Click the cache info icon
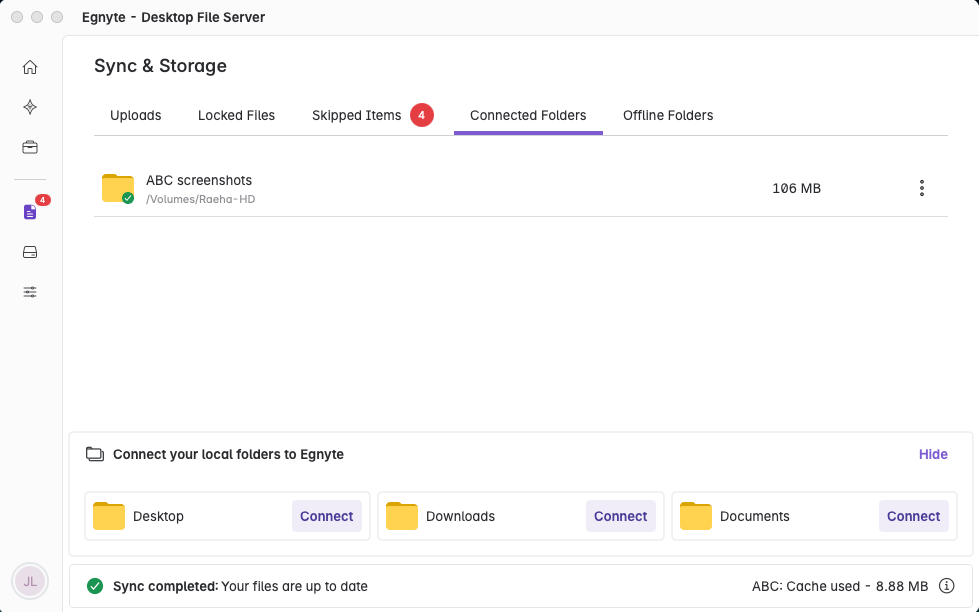The width and height of the screenshot is (979, 612). 947,586
